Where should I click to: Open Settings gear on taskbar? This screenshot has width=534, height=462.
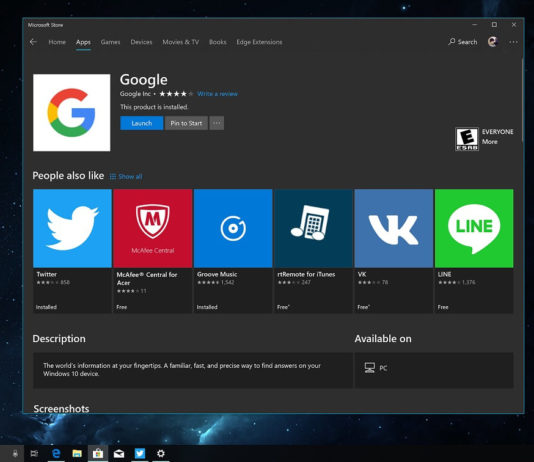point(161,453)
